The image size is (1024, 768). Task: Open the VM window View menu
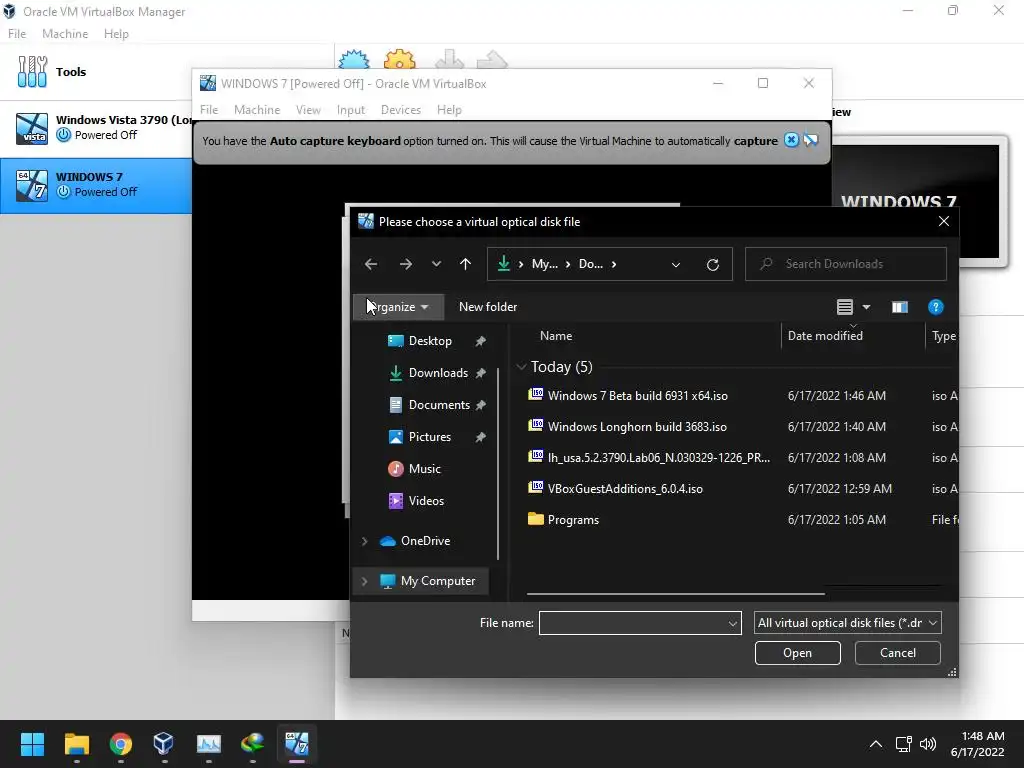[x=308, y=110]
